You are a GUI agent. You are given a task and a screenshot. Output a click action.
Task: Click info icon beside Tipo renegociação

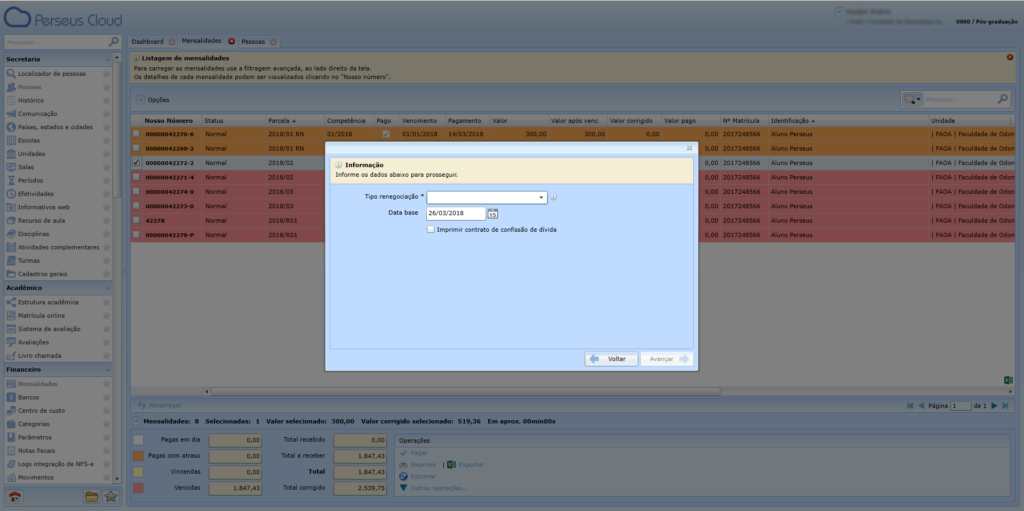(x=554, y=198)
